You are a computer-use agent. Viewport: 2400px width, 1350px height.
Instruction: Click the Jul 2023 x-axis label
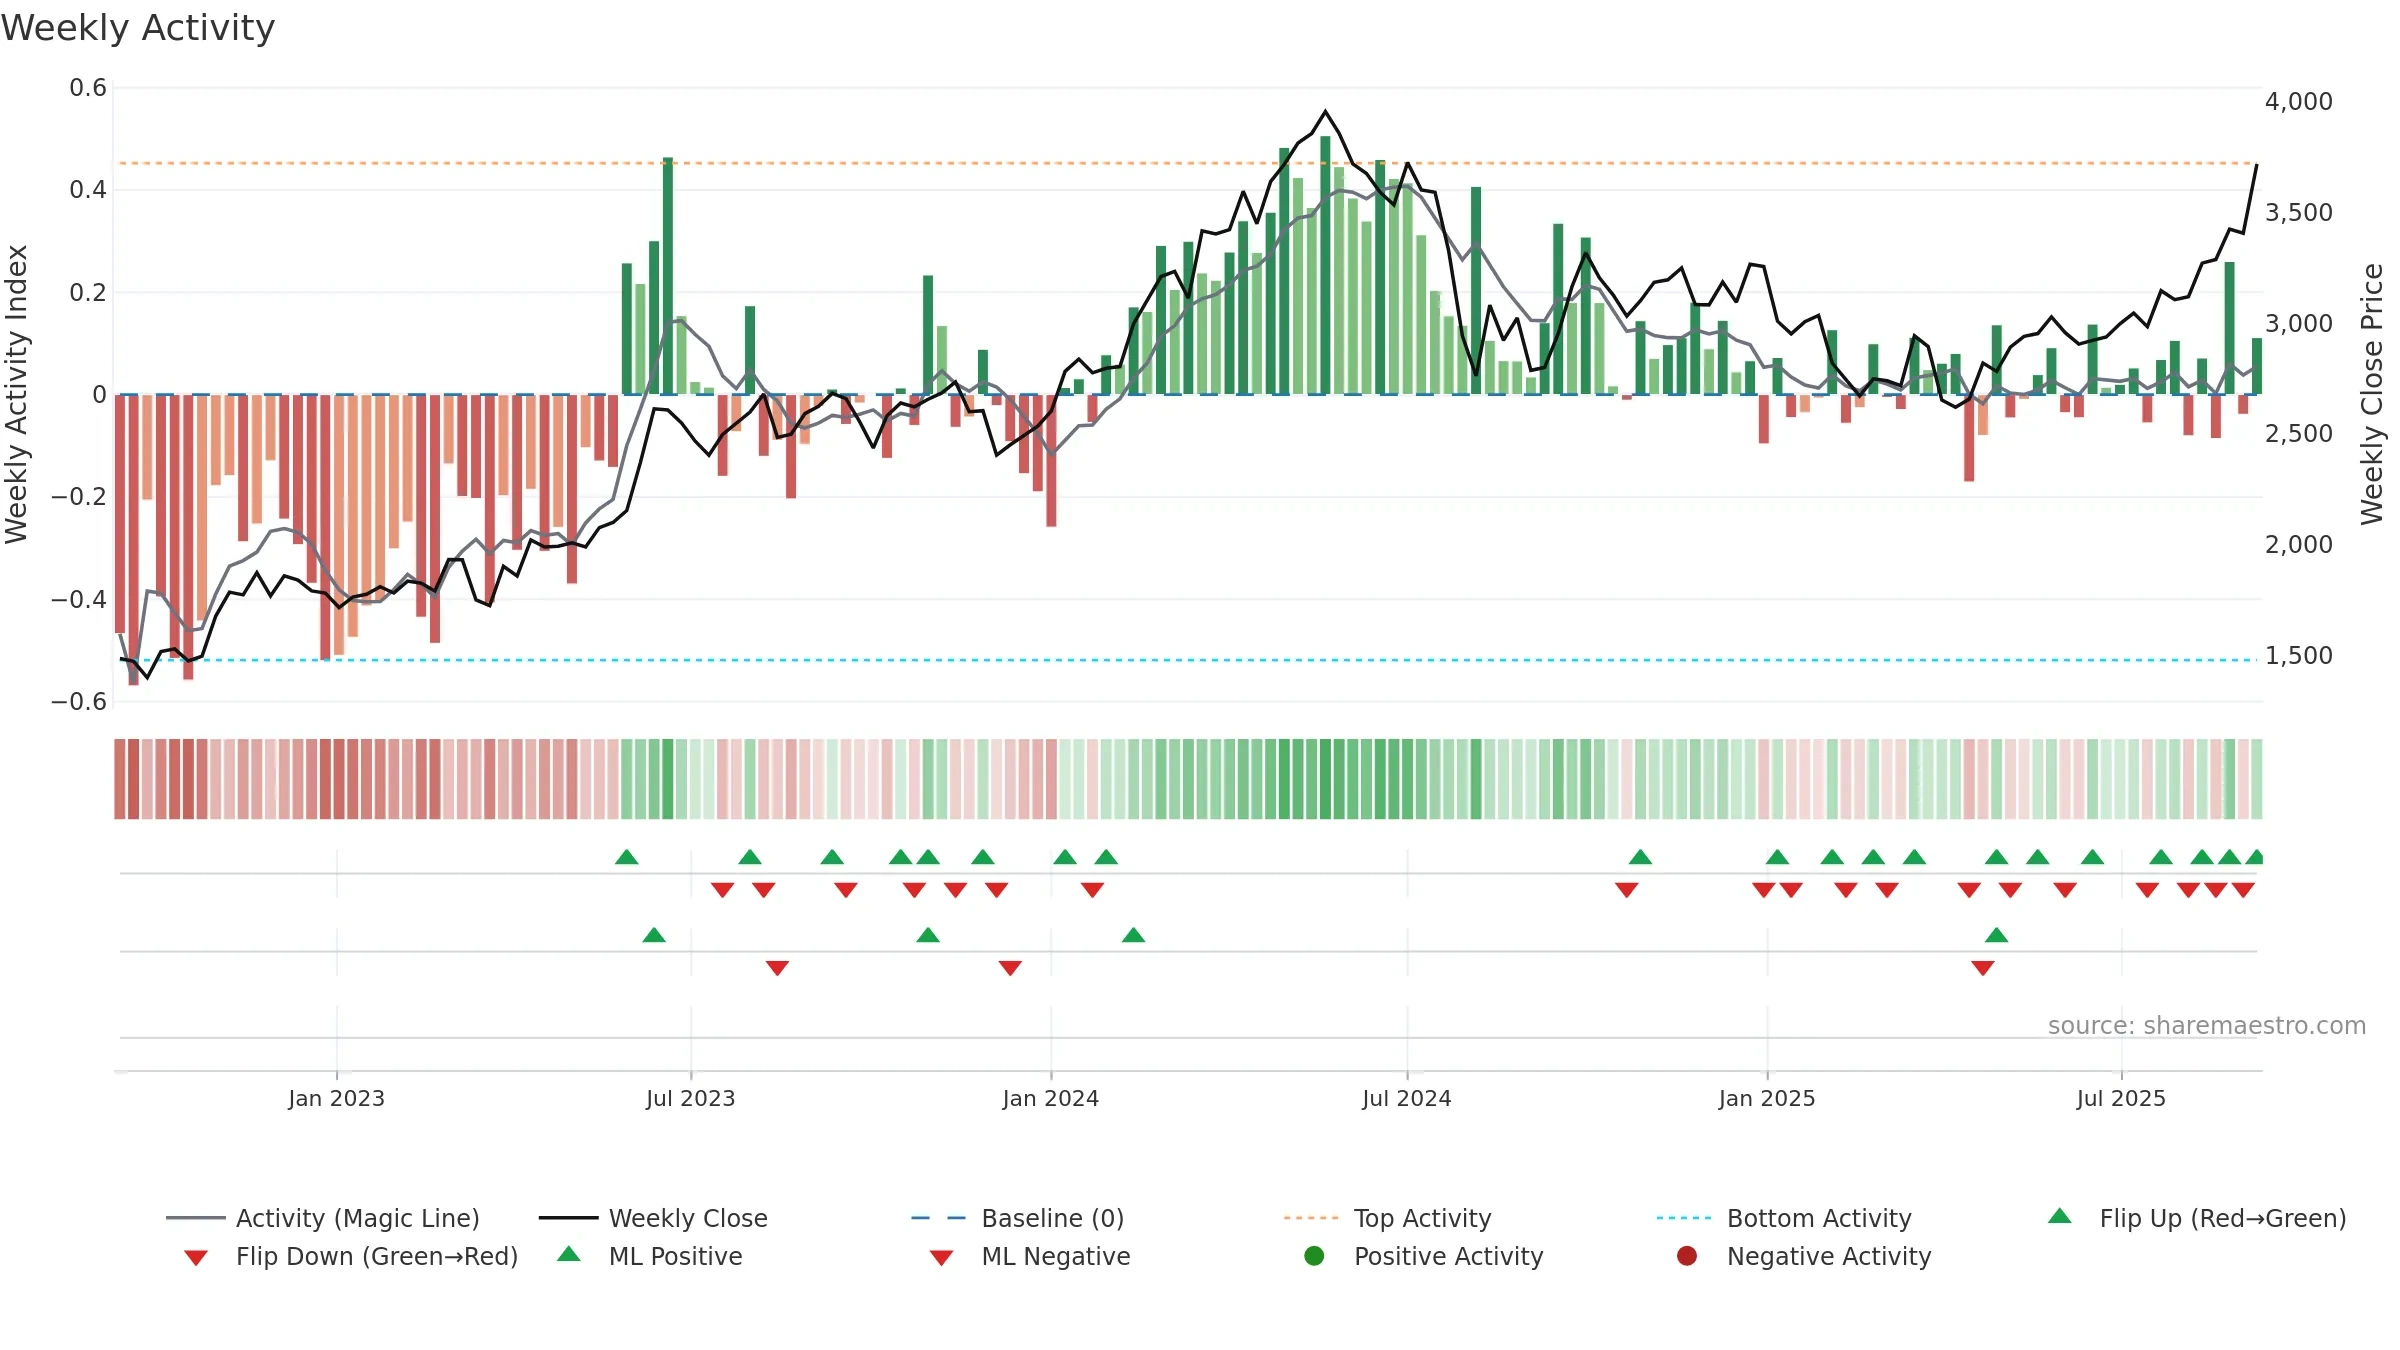tap(690, 1098)
